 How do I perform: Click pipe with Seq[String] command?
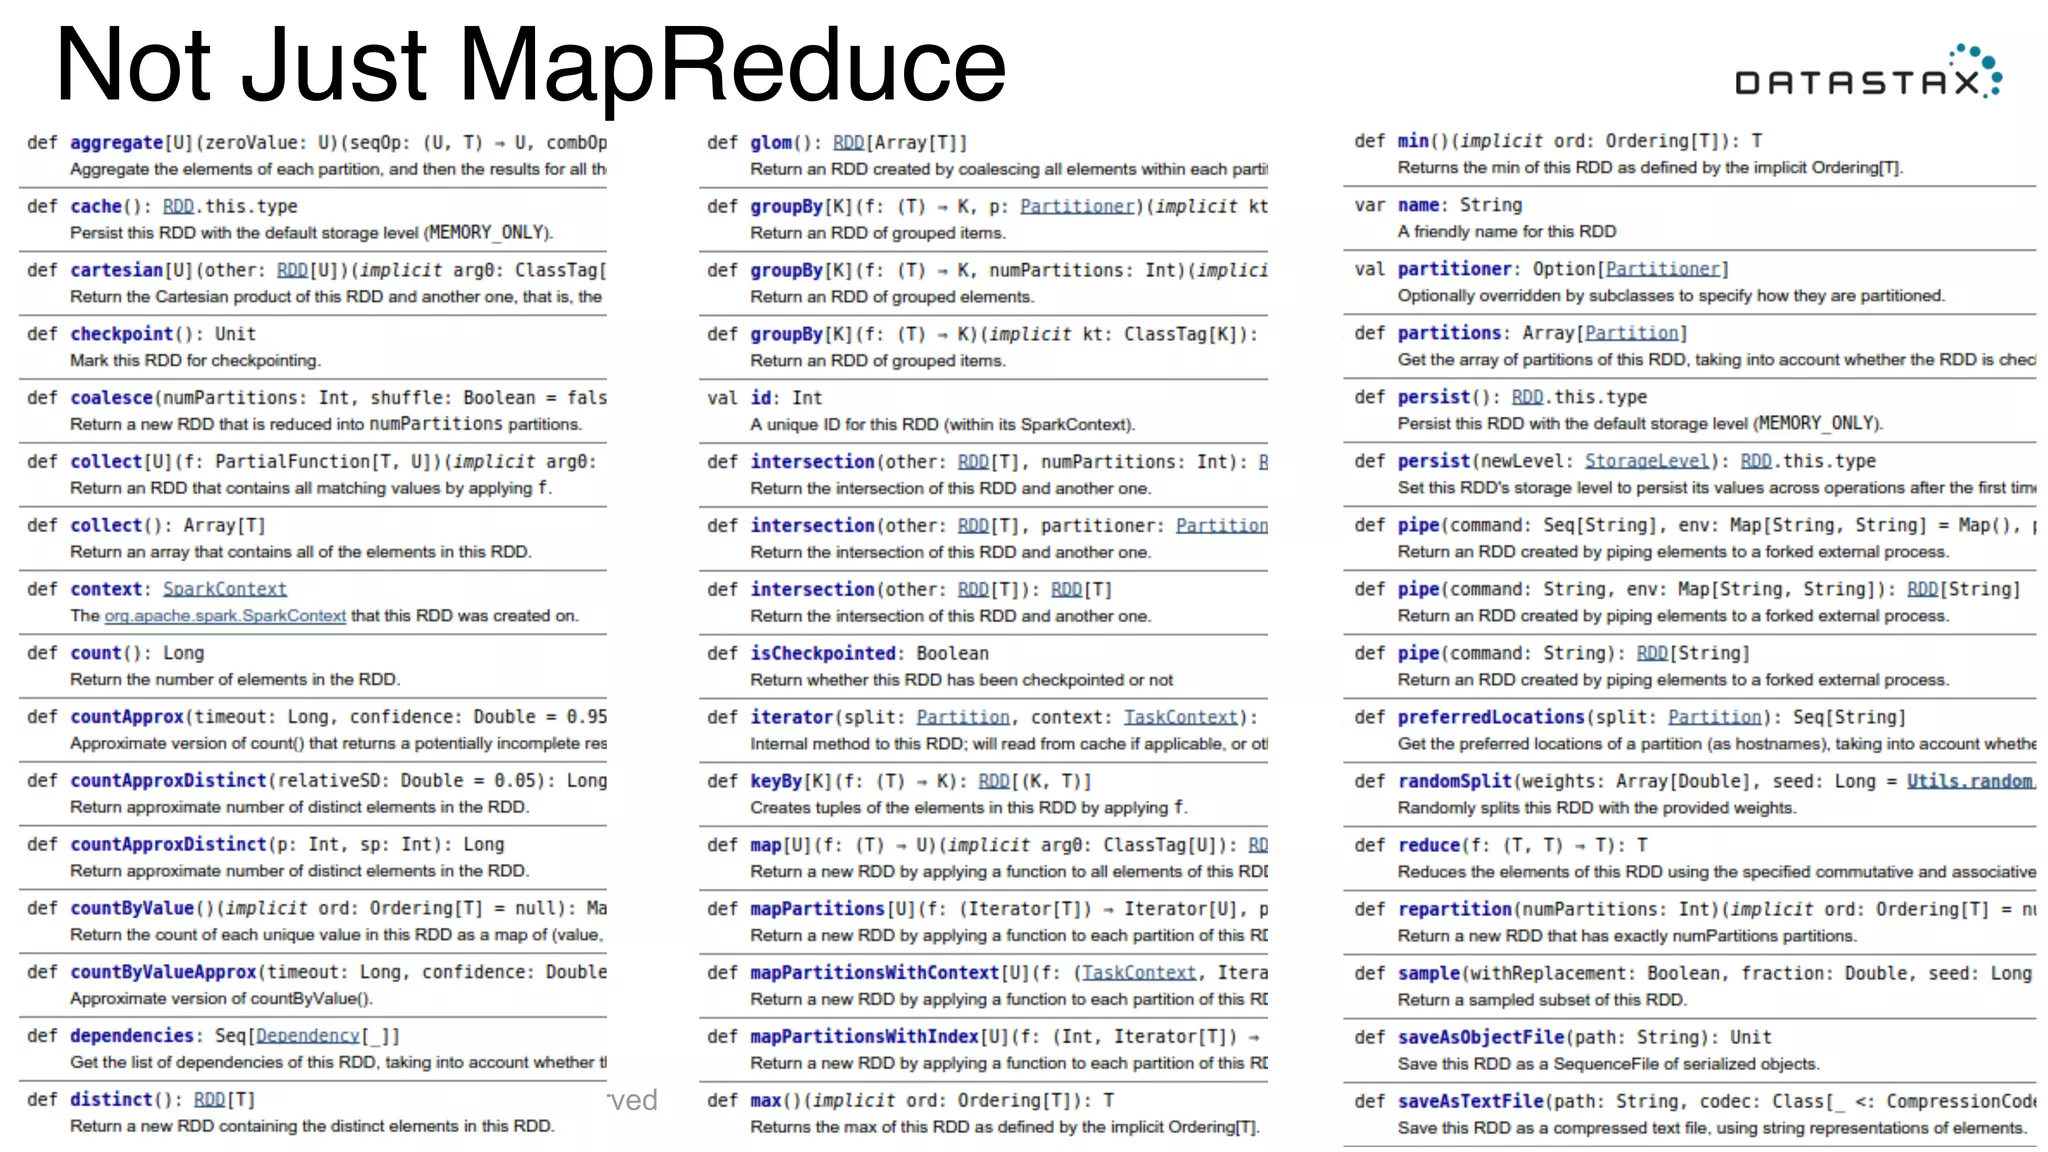[x=1418, y=525]
